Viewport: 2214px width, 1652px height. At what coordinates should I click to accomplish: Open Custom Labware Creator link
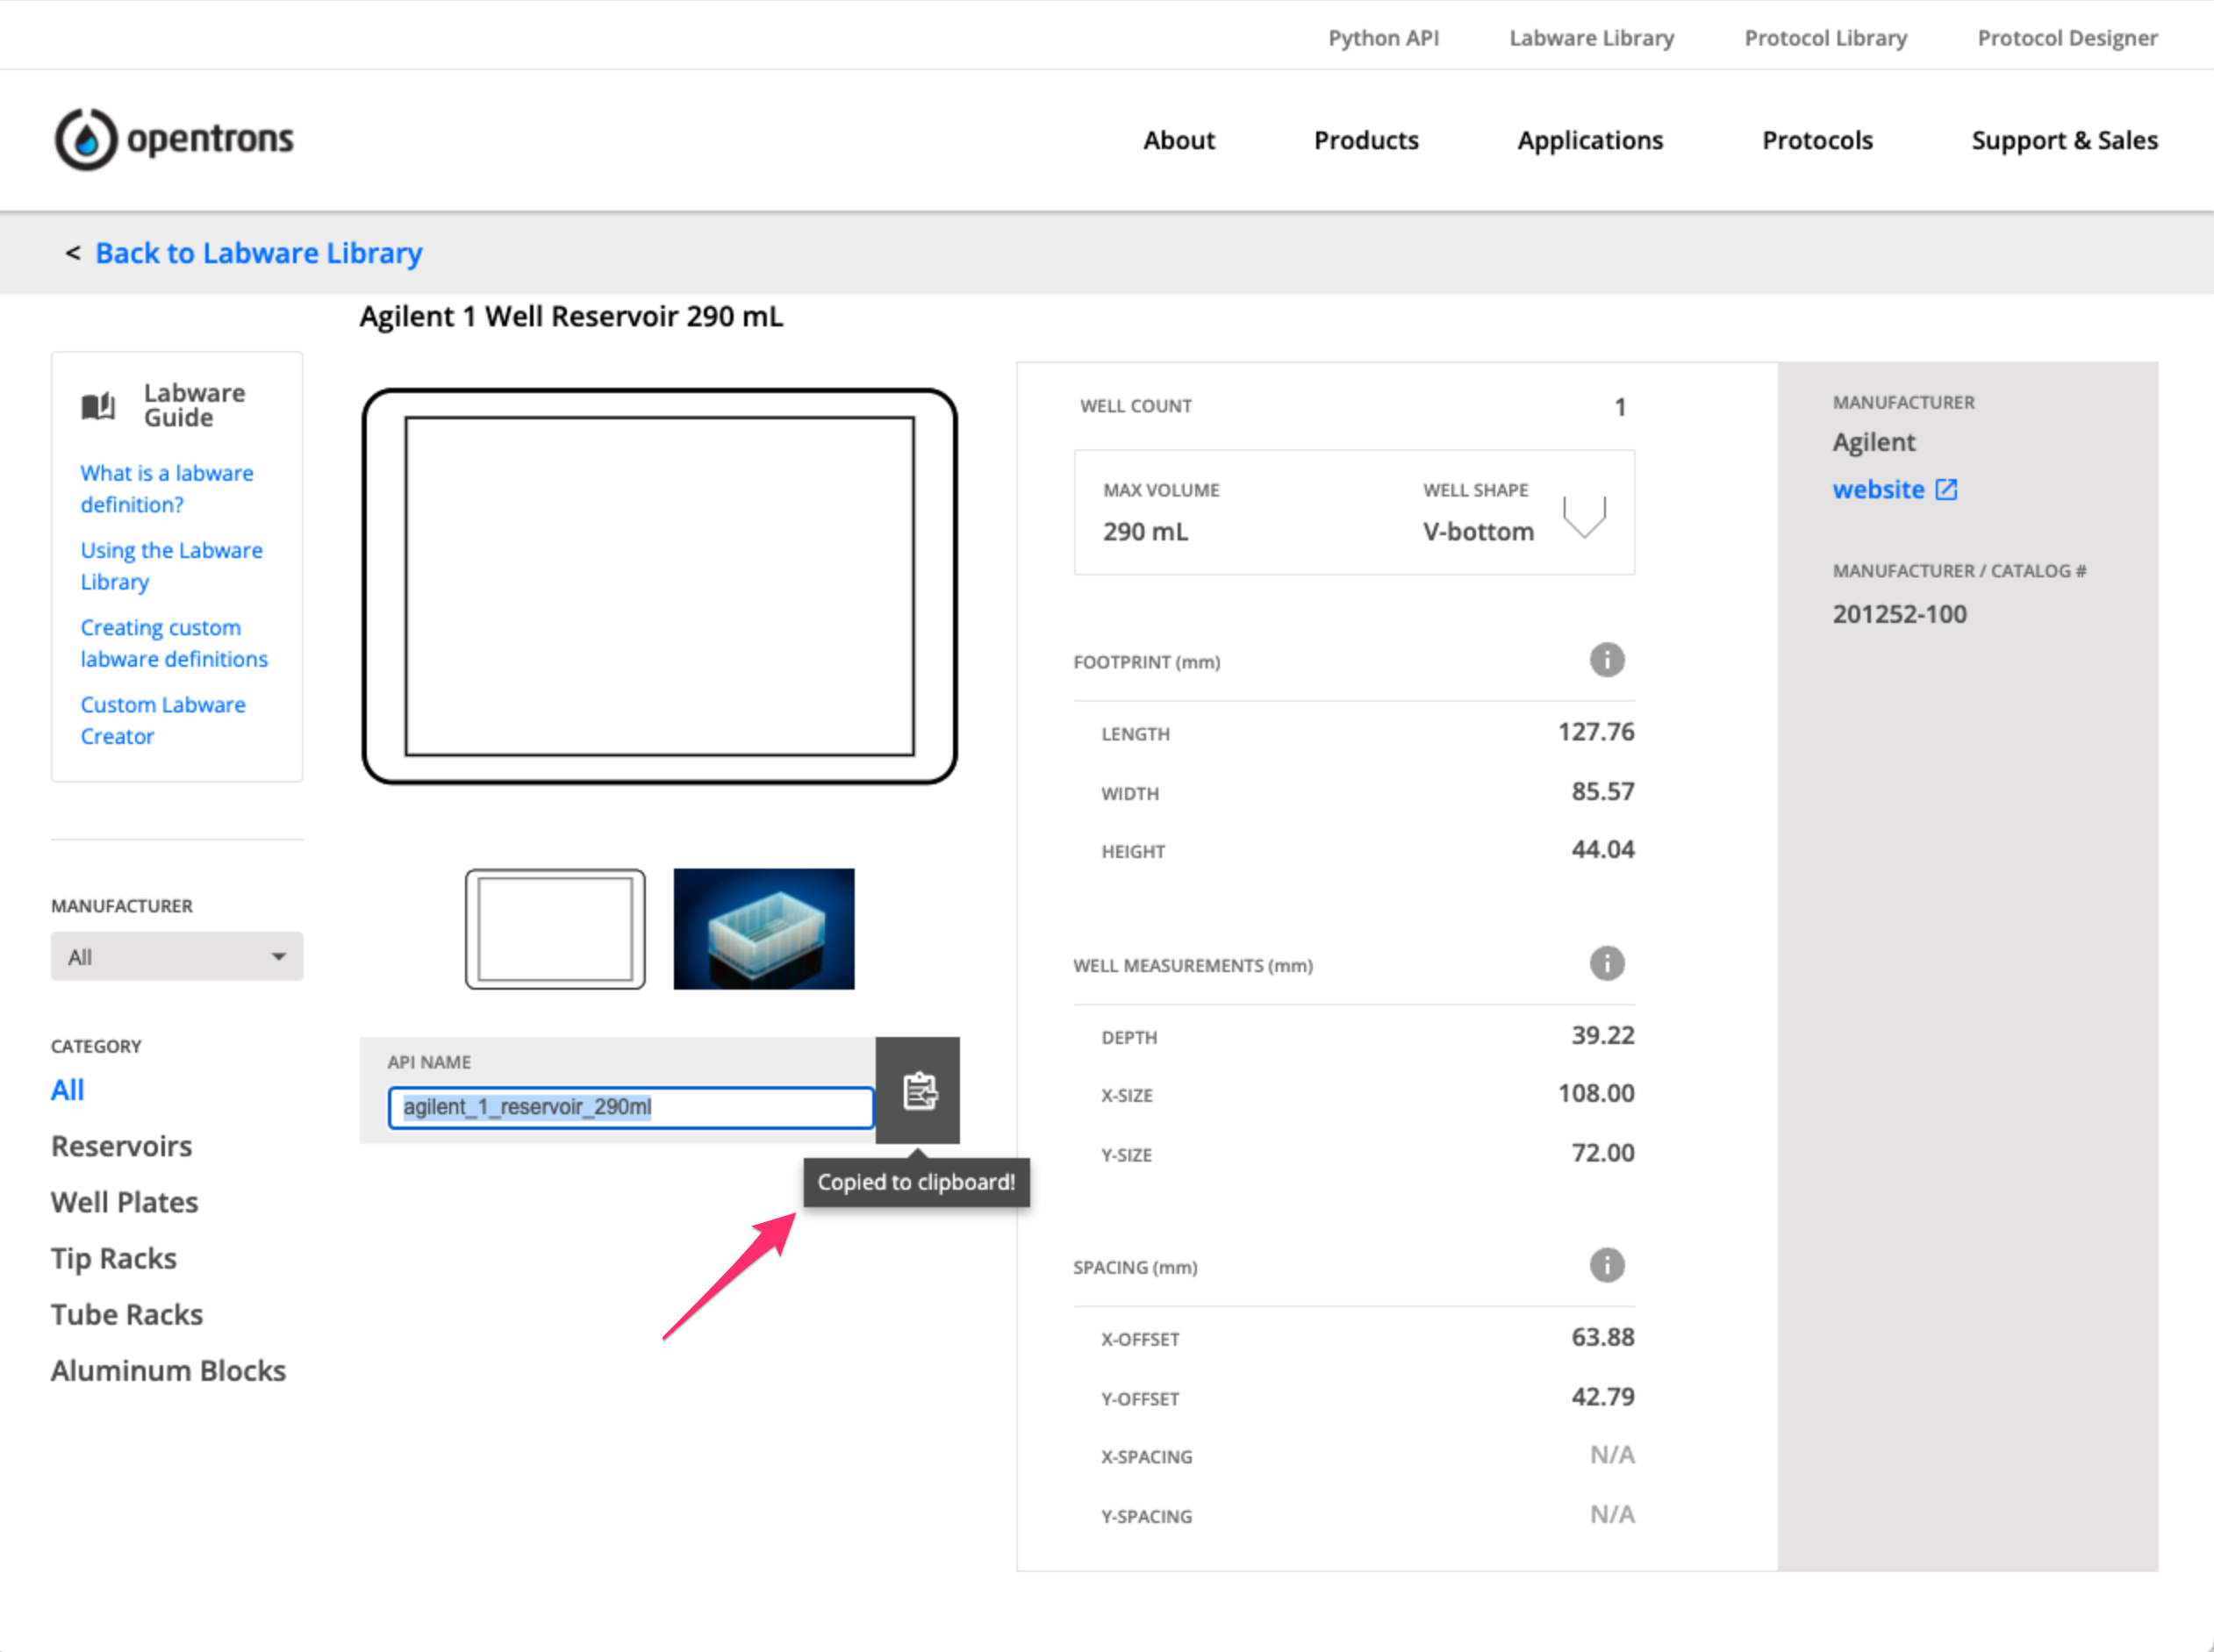point(163,720)
